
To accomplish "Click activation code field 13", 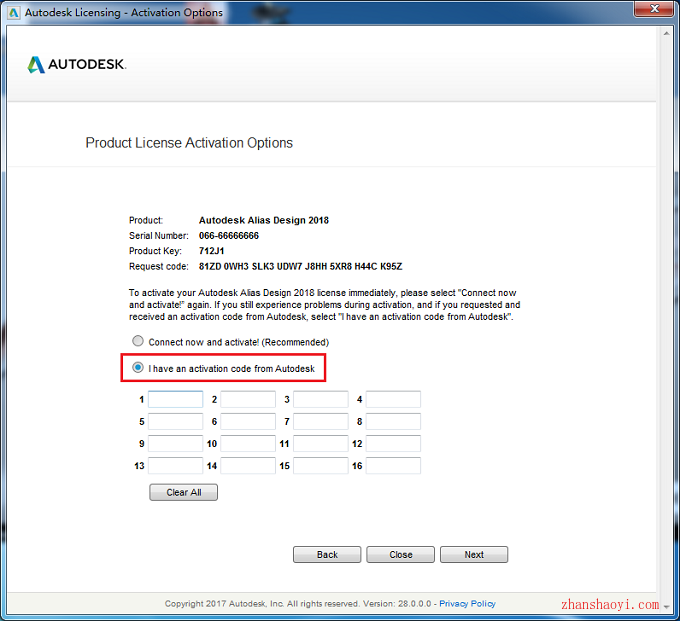I will tap(176, 466).
